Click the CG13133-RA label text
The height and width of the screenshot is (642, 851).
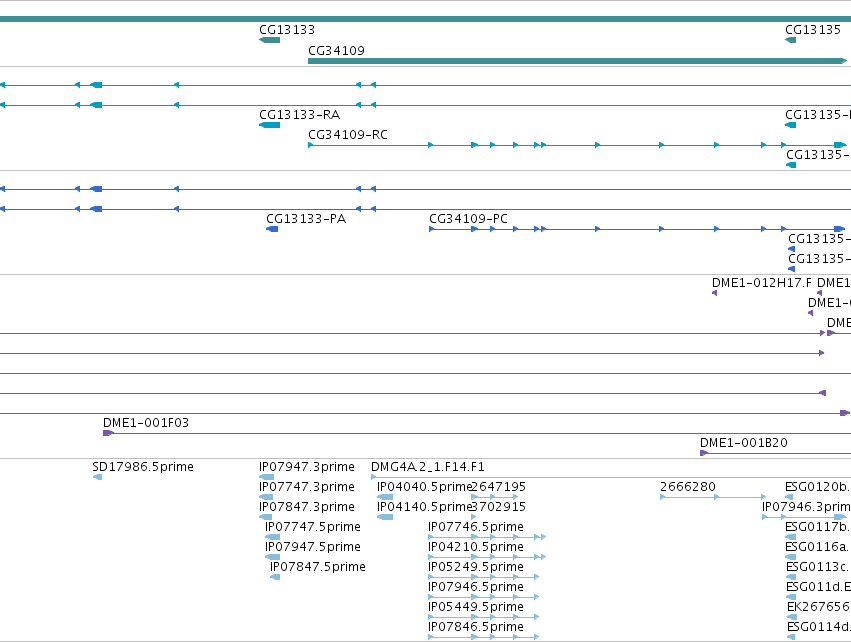pos(300,115)
